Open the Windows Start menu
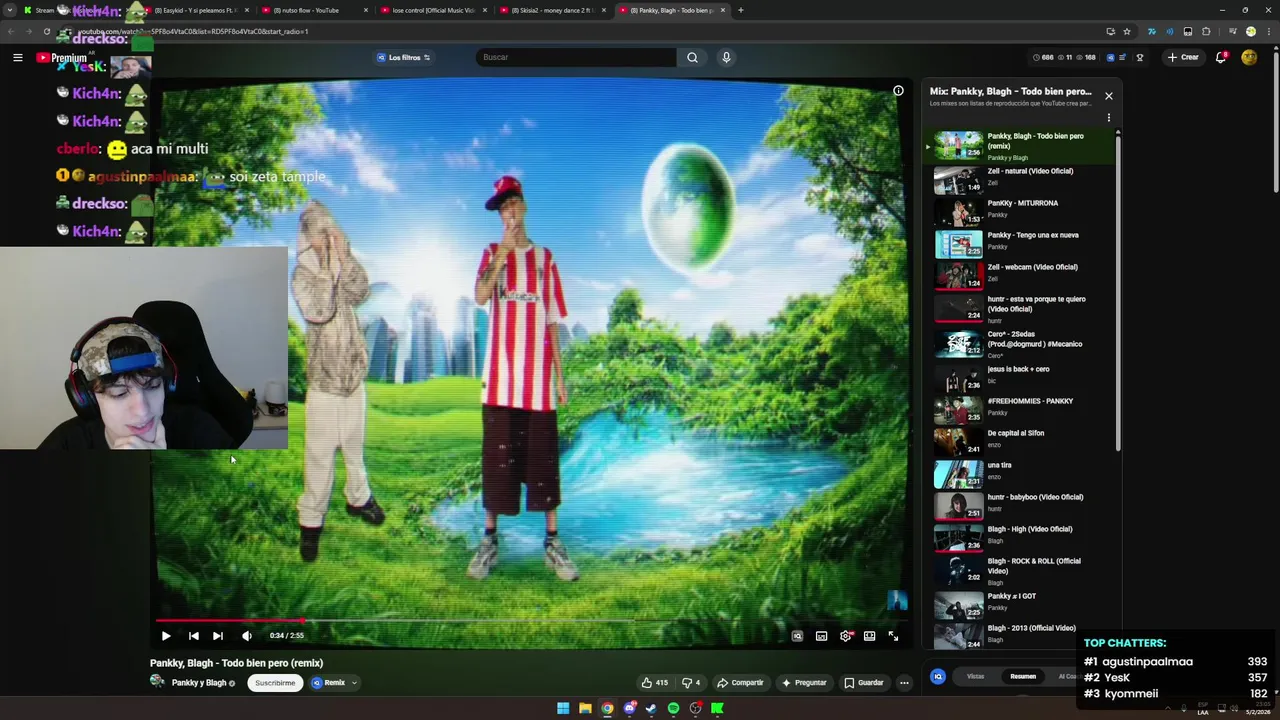This screenshot has height=720, width=1280. point(563,709)
